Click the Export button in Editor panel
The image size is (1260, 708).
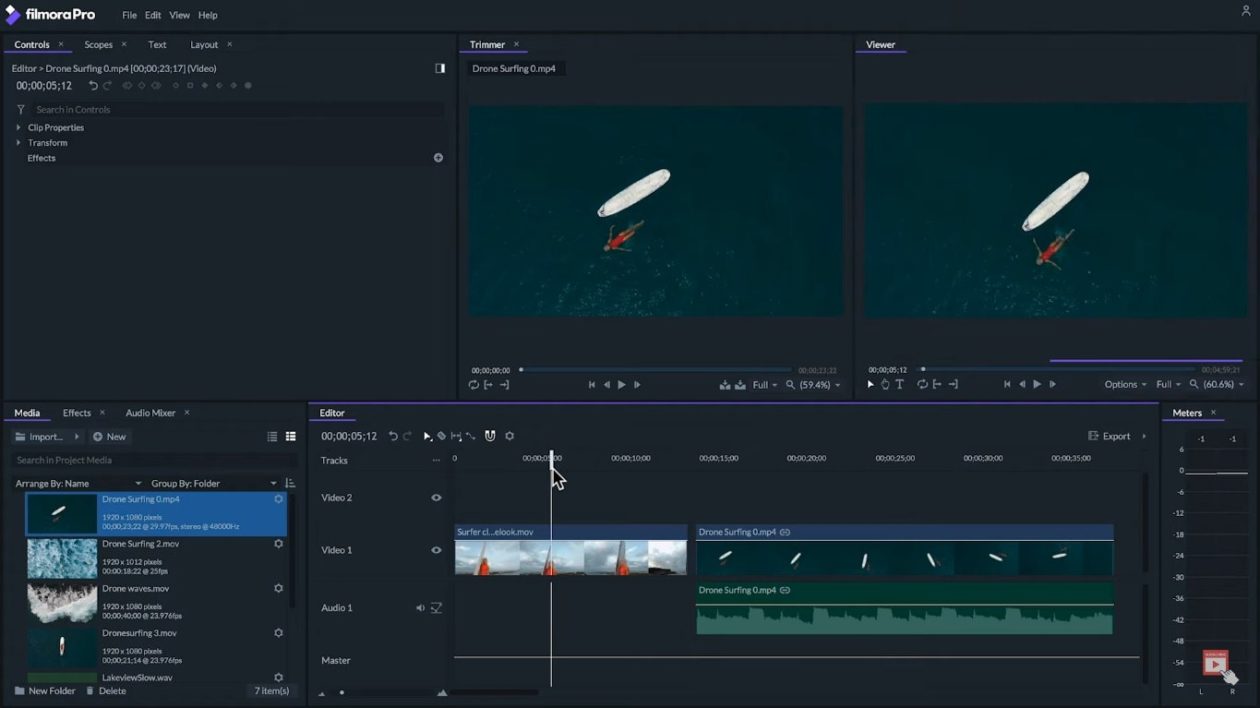coord(1115,436)
